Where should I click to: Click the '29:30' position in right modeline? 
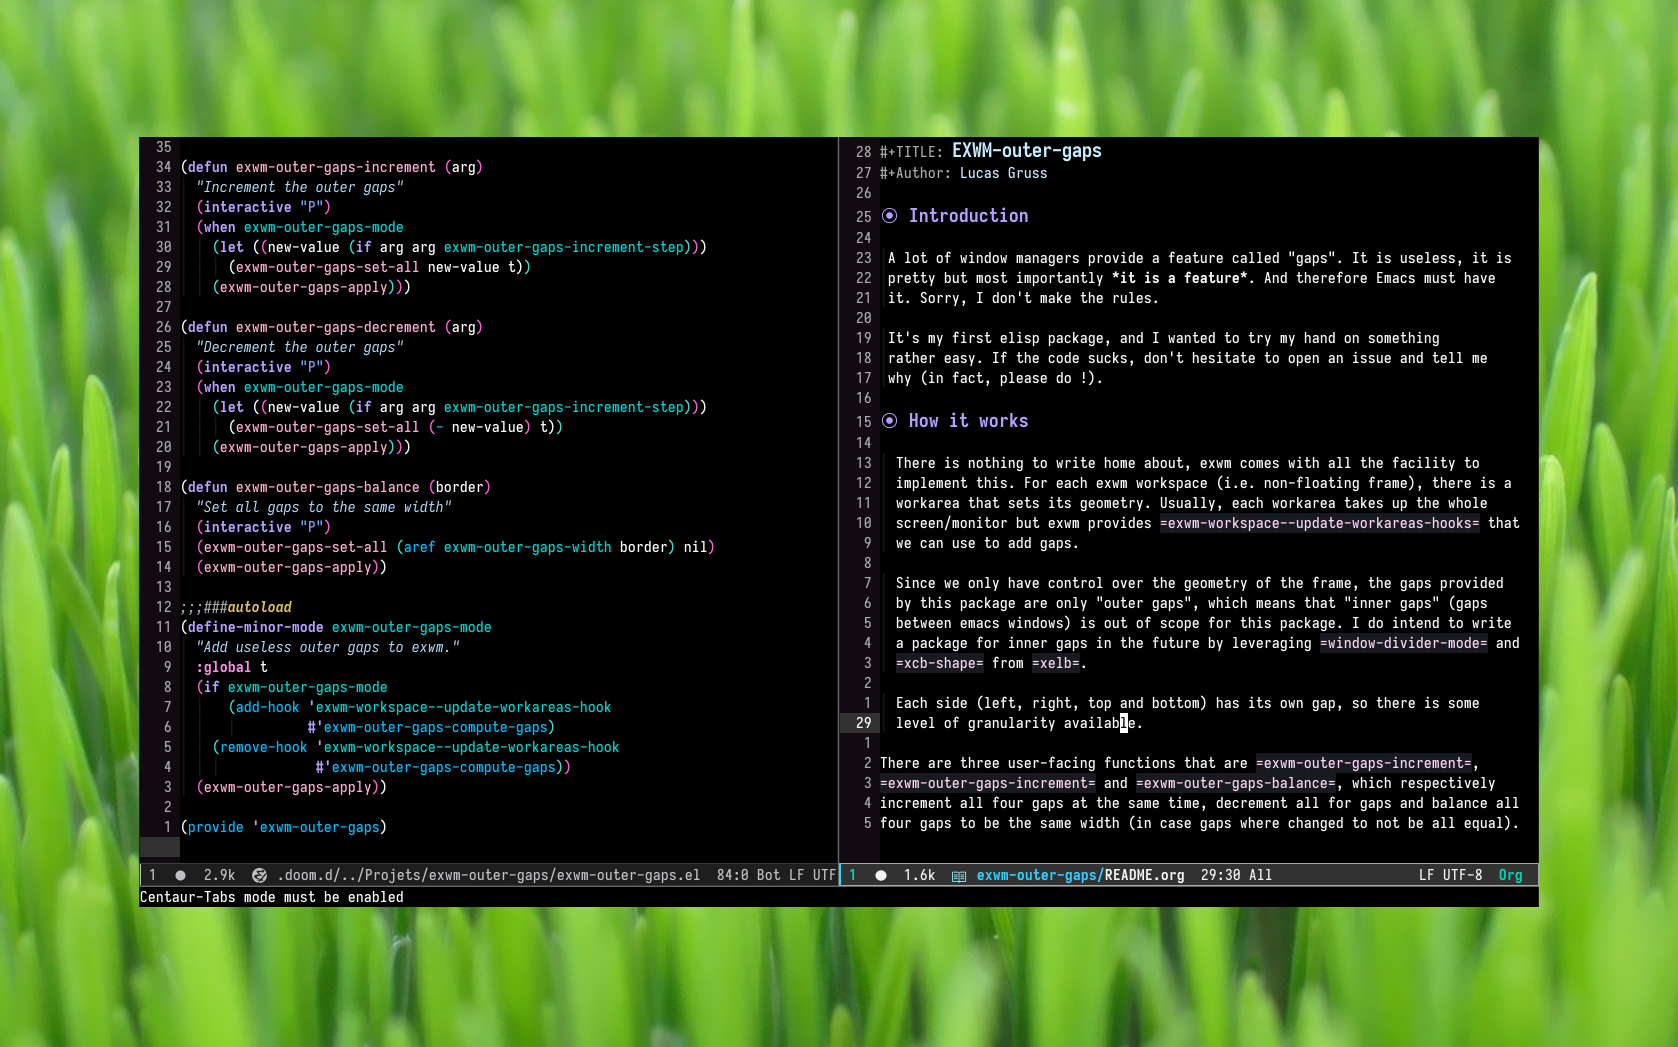pyautogui.click(x=1220, y=875)
